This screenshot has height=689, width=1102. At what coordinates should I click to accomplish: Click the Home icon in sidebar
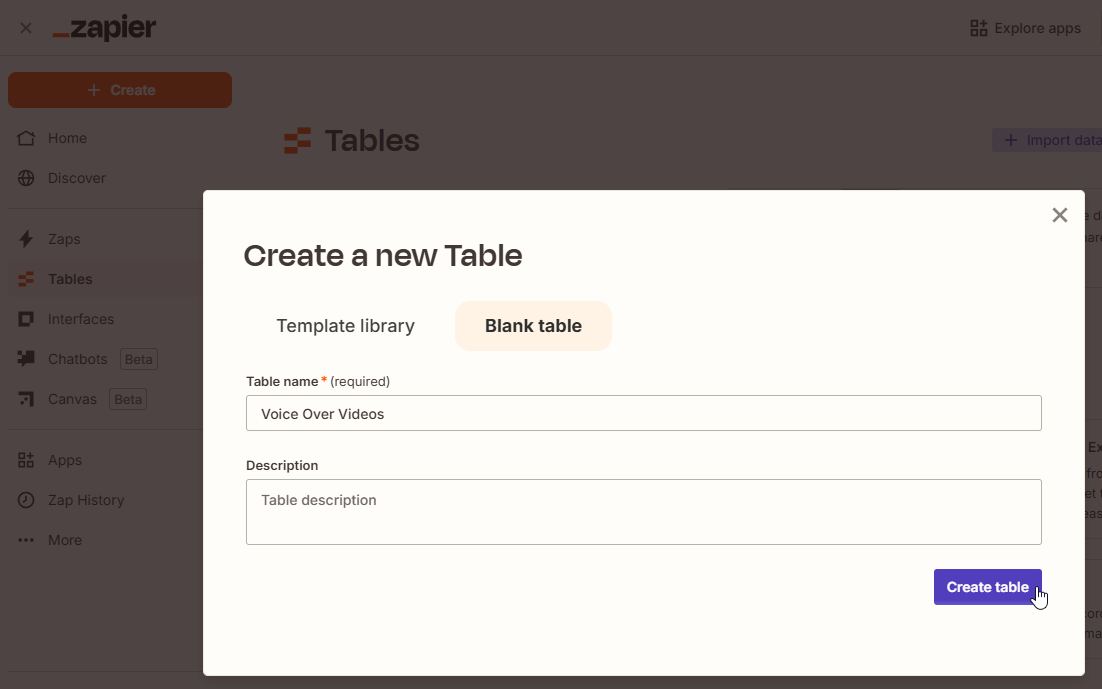pyautogui.click(x=27, y=138)
